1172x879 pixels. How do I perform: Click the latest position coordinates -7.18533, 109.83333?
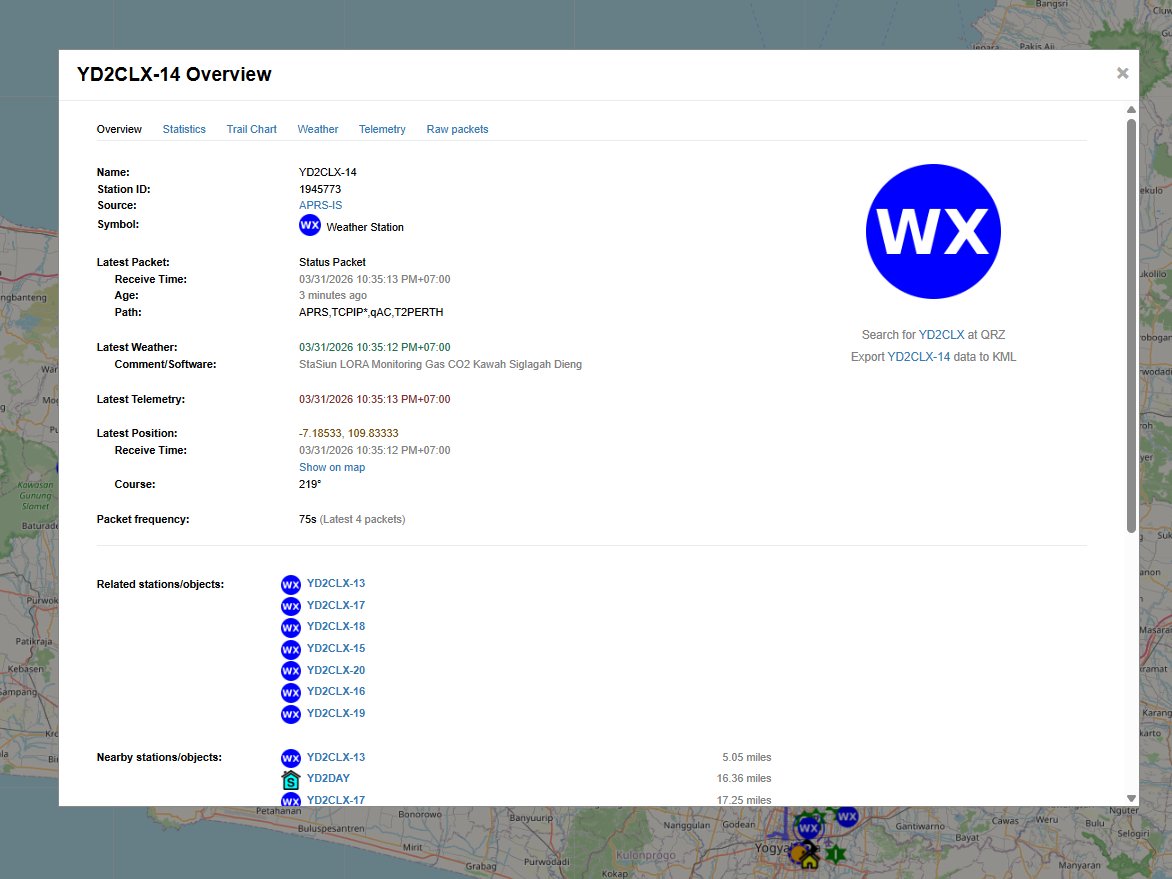pos(348,433)
